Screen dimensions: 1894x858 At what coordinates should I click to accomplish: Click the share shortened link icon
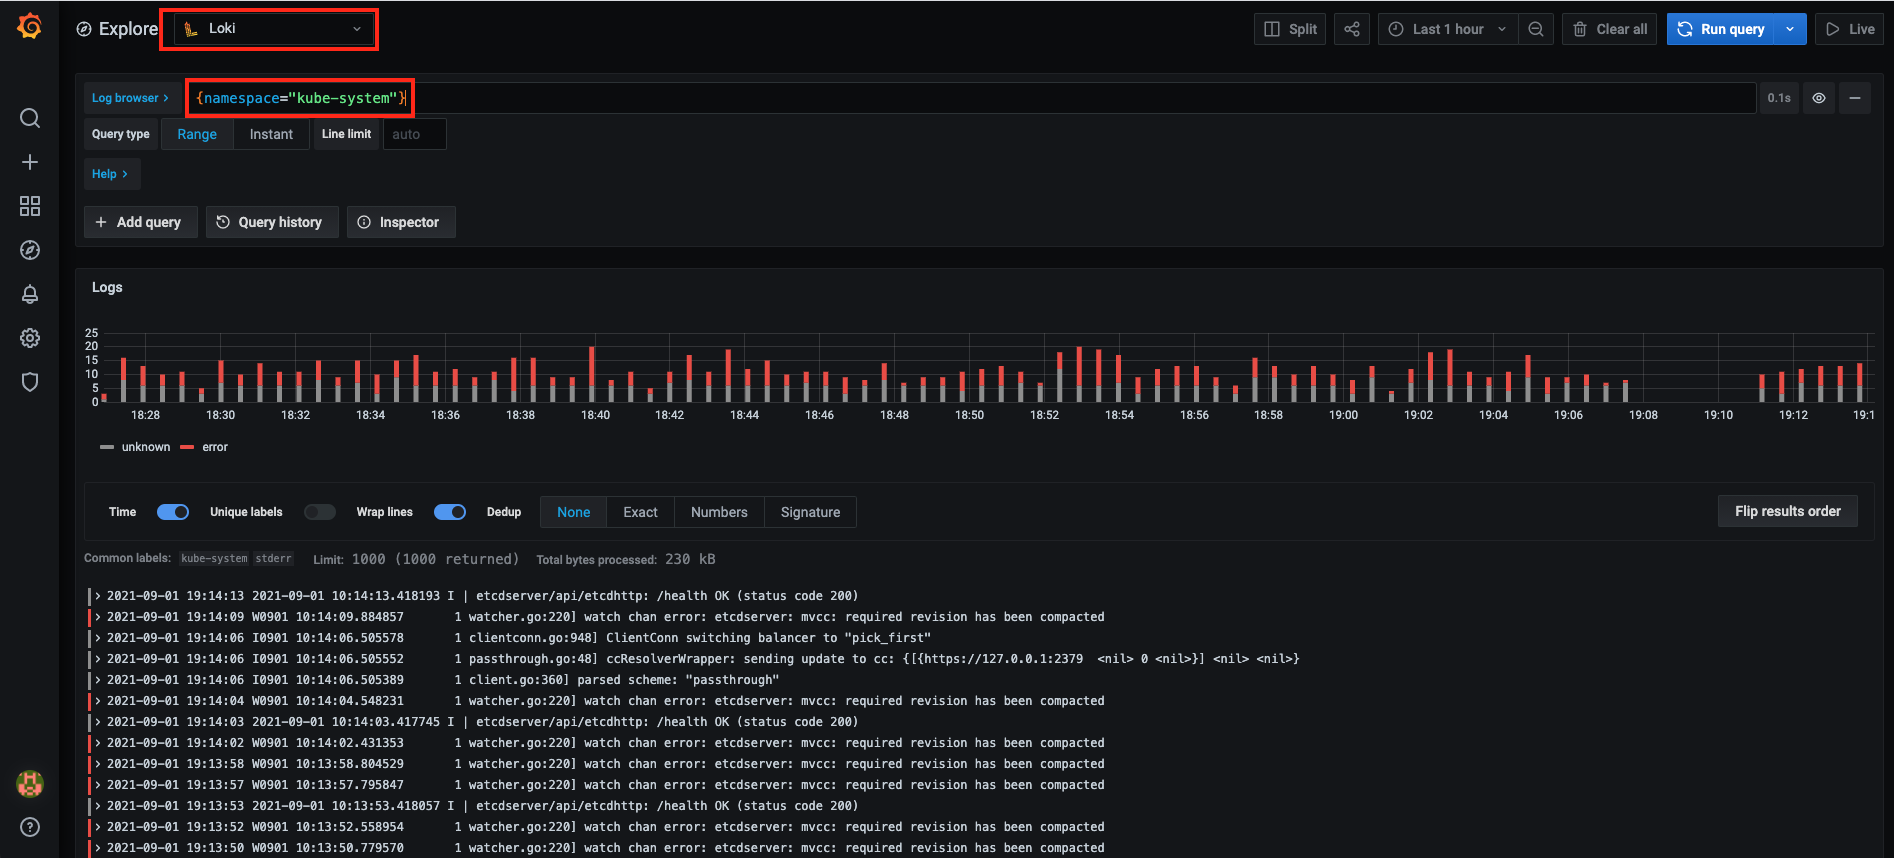pyautogui.click(x=1352, y=29)
